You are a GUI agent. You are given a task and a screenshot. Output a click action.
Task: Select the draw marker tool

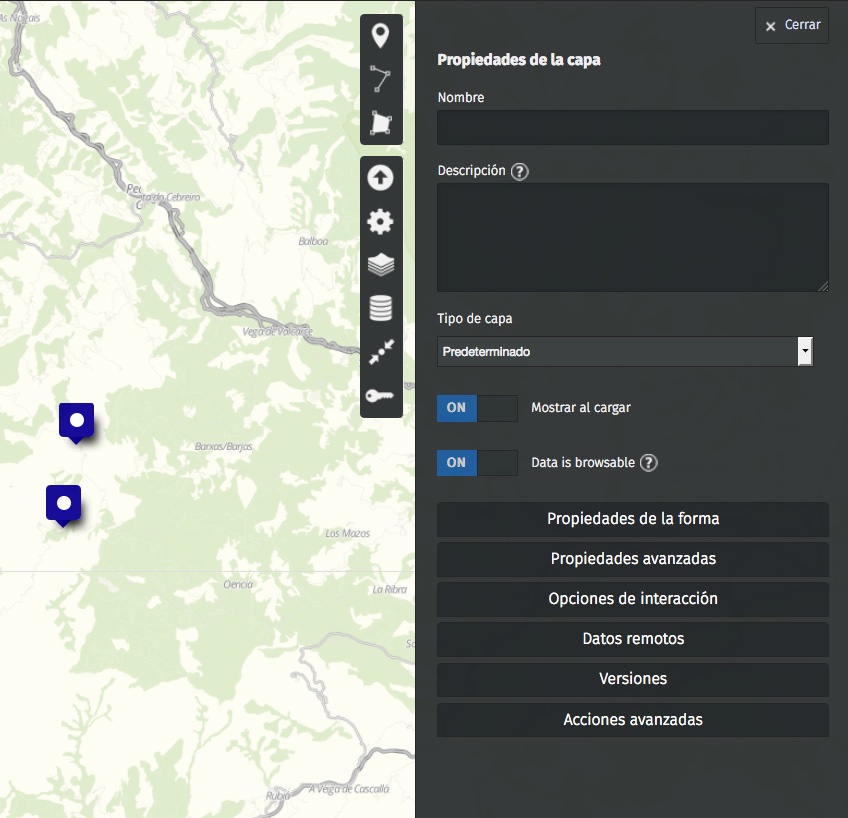click(x=381, y=37)
